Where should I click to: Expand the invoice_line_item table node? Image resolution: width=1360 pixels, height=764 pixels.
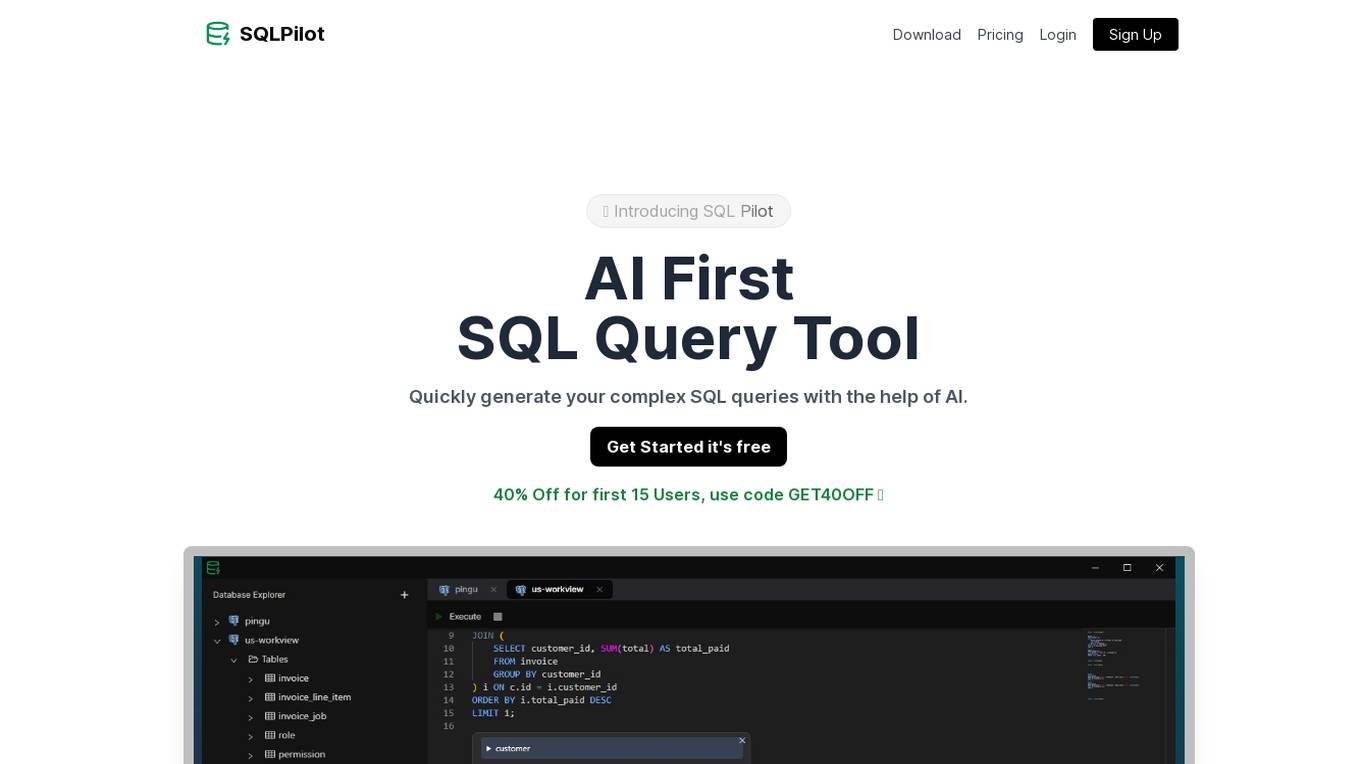point(251,698)
